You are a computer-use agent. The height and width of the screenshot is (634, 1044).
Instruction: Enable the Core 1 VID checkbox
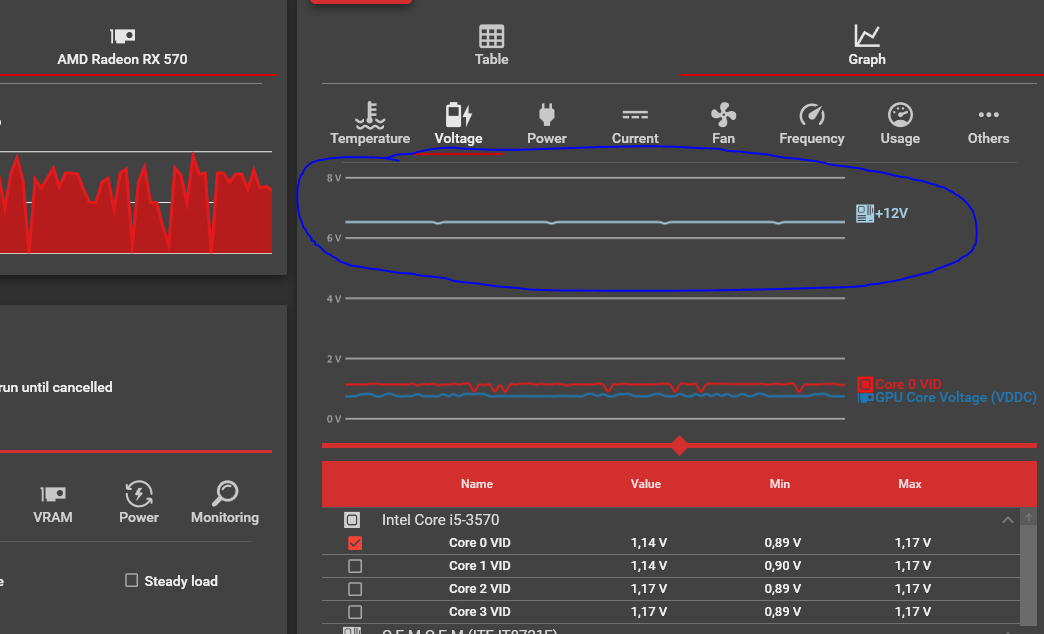coord(355,566)
